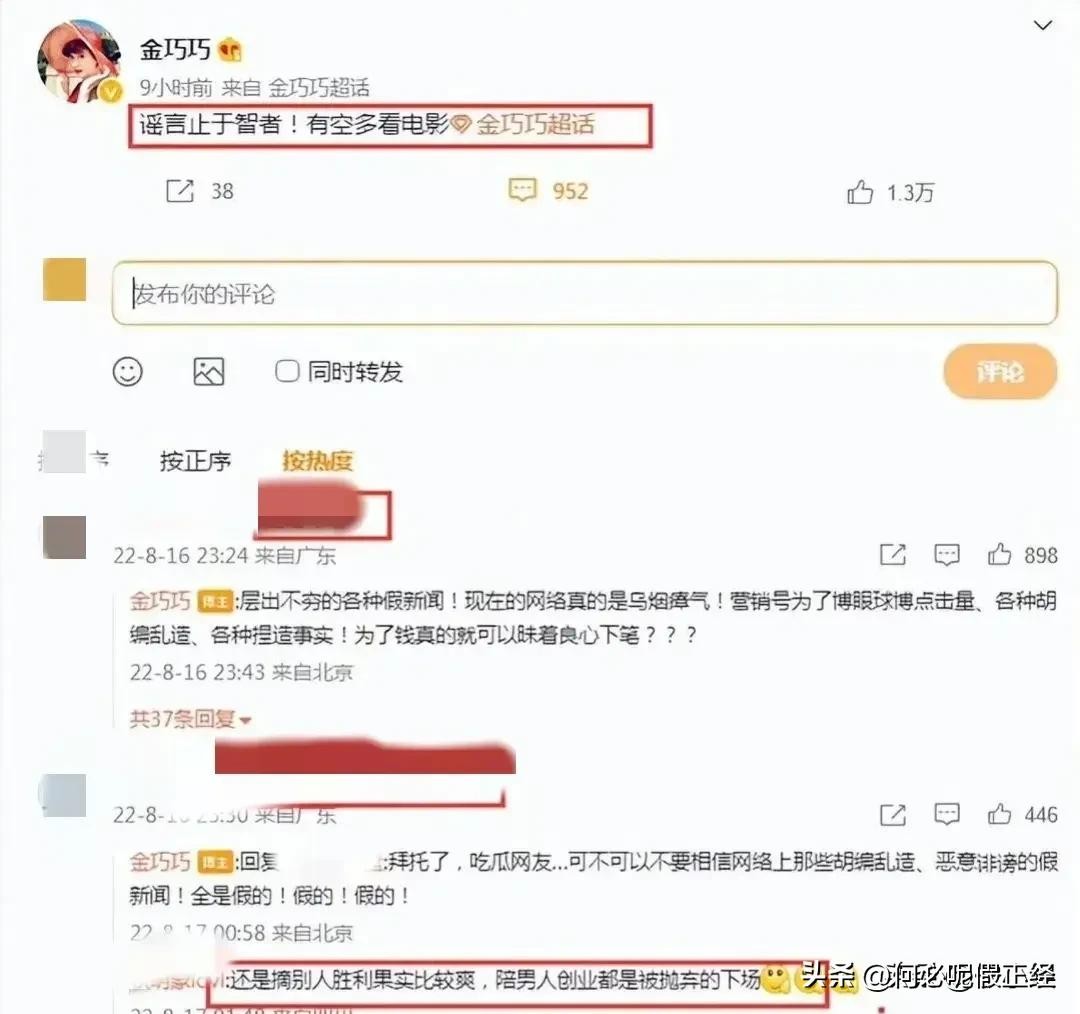1080x1014 pixels.
Task: Reply icon on the 898-likes comment
Action: 946,555
